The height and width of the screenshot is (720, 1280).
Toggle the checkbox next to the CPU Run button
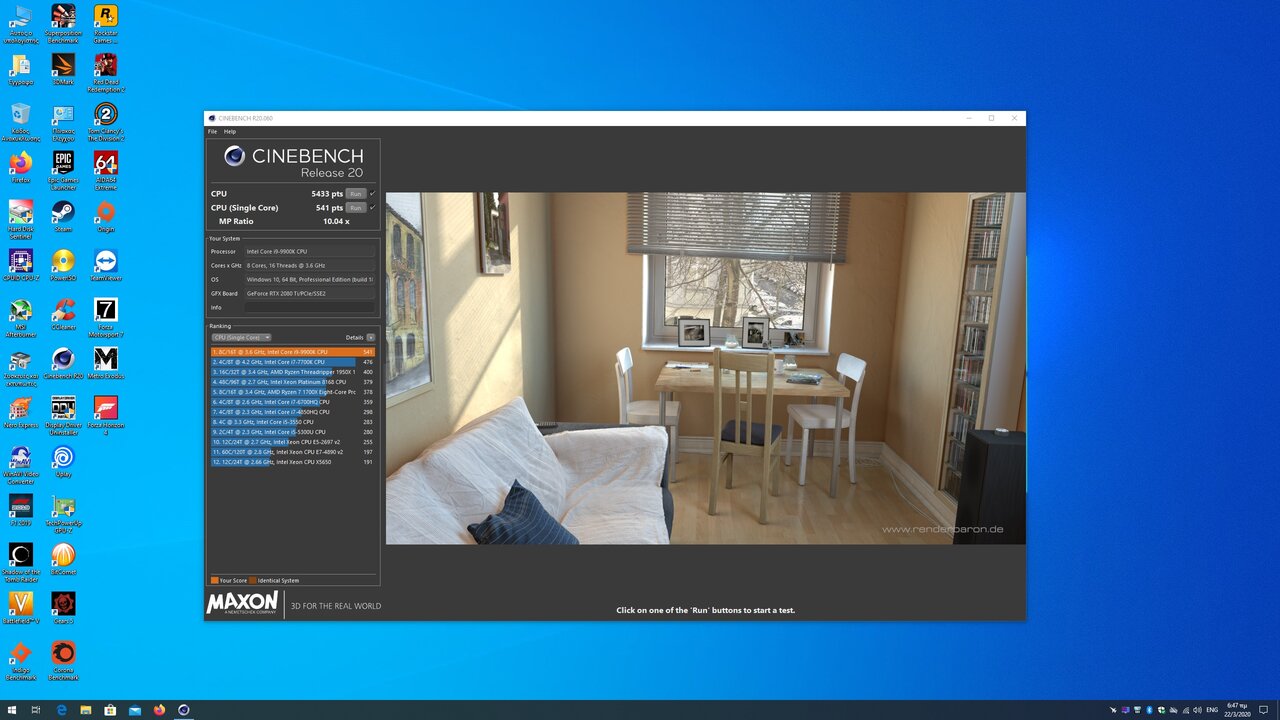[372, 193]
